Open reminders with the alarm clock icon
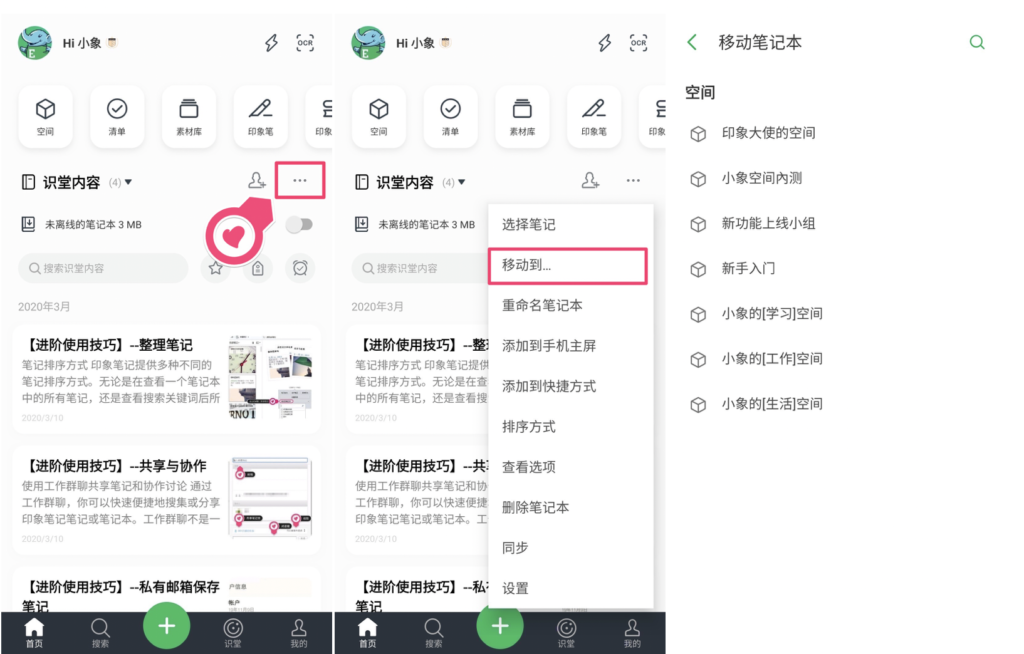This screenshot has width=1024, height=654. [300, 268]
